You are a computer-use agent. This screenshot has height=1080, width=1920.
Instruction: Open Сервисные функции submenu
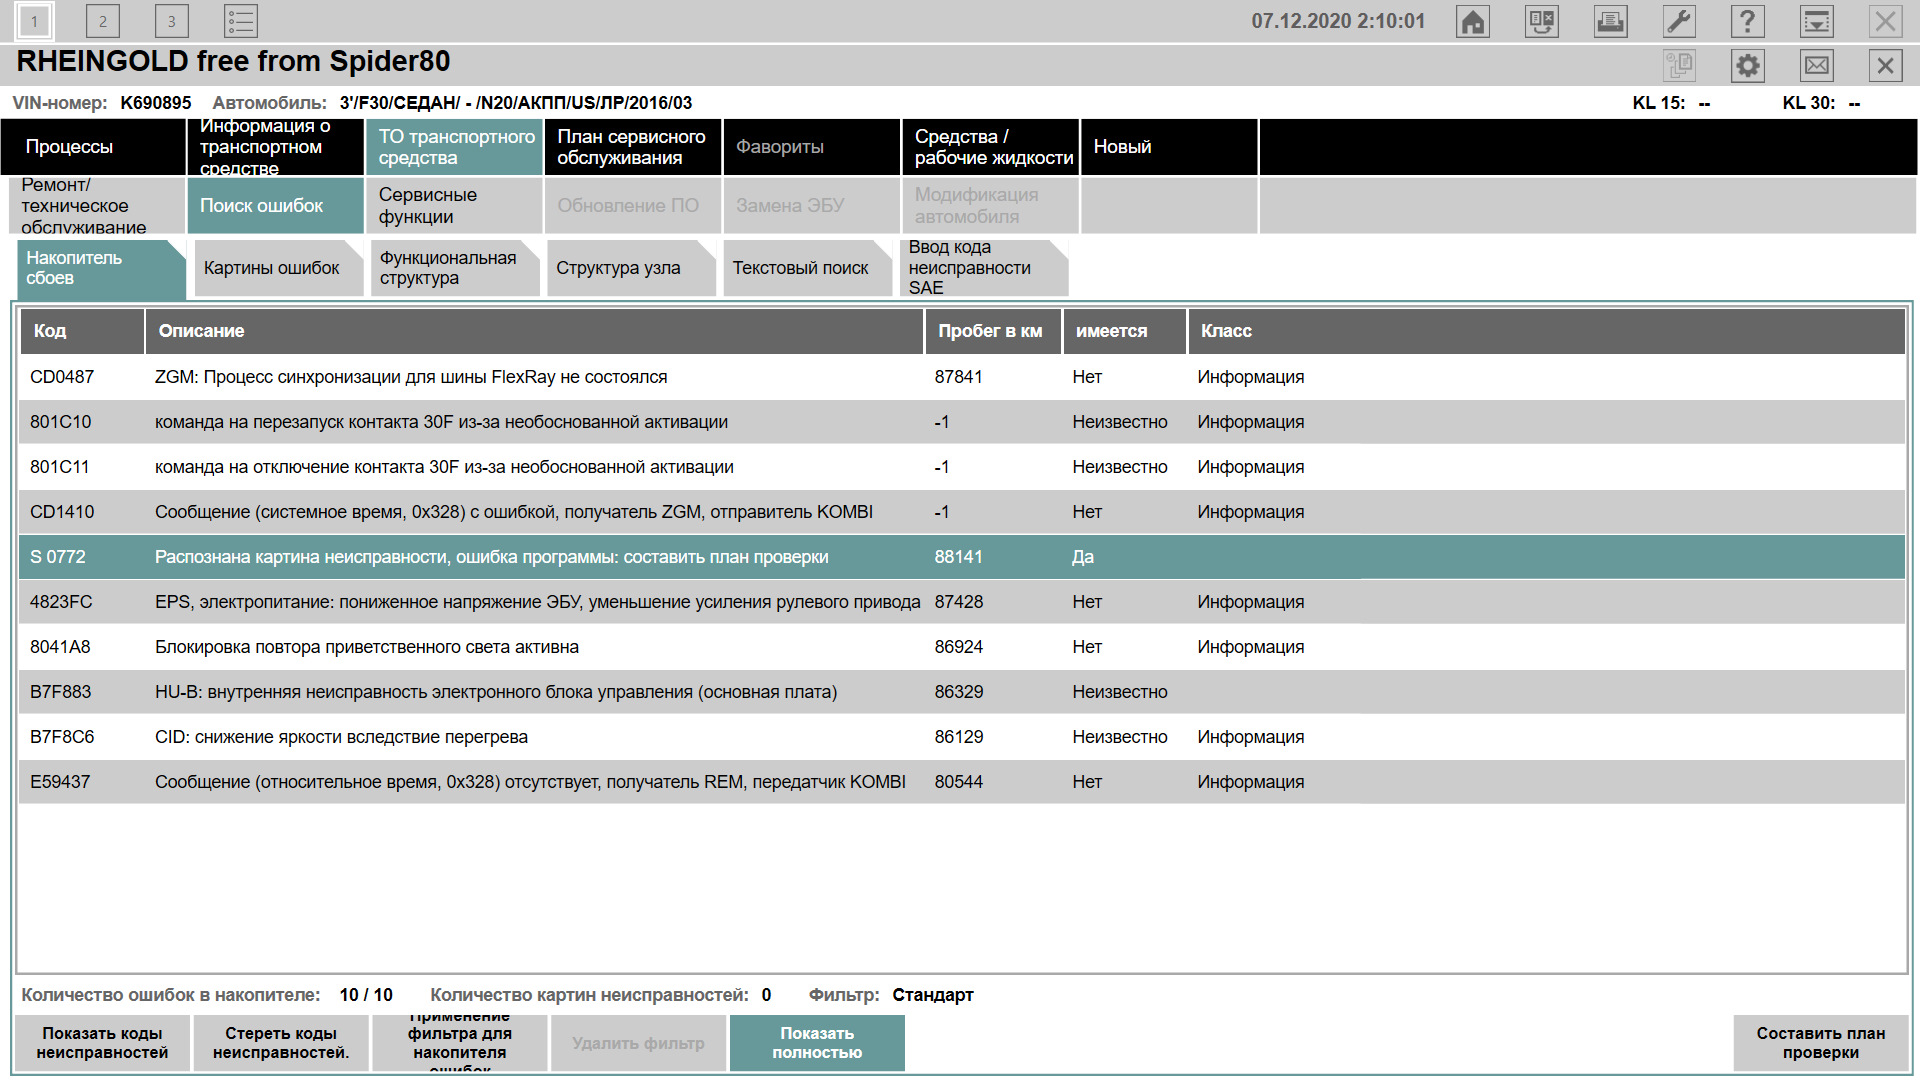point(454,206)
